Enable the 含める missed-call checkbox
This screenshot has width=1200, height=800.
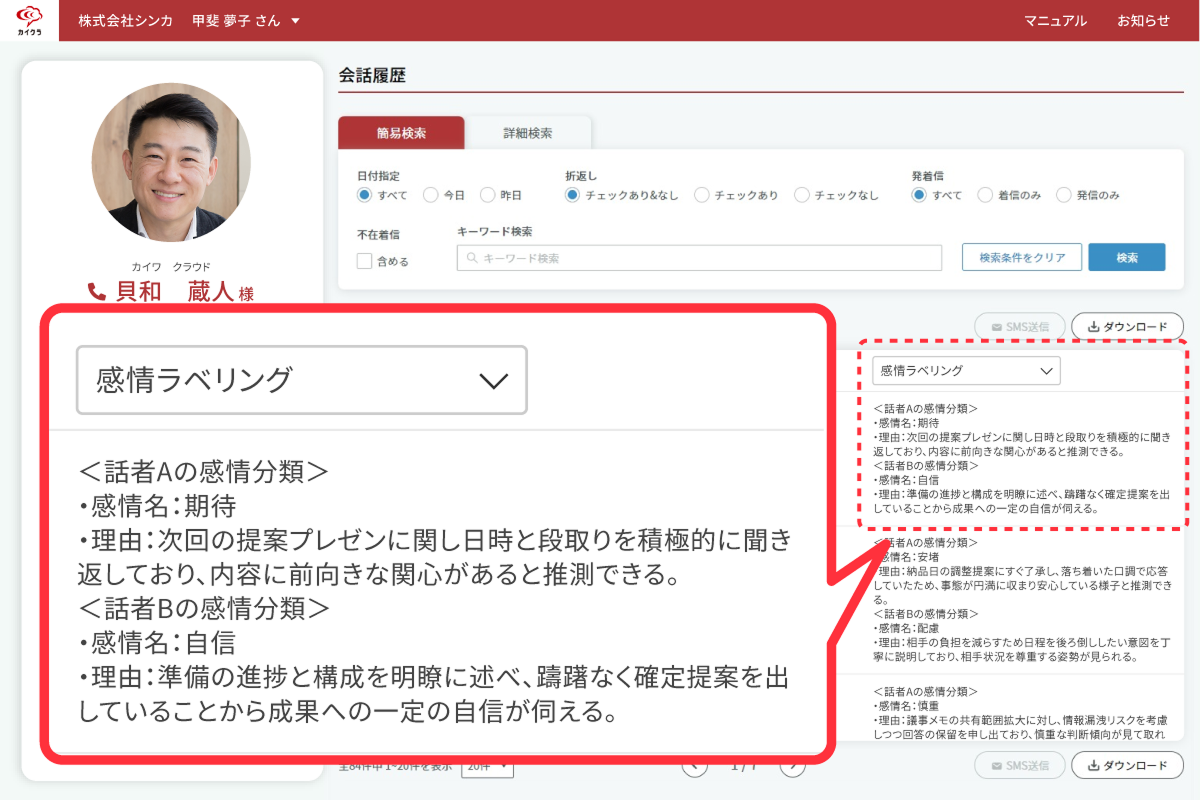(x=365, y=261)
